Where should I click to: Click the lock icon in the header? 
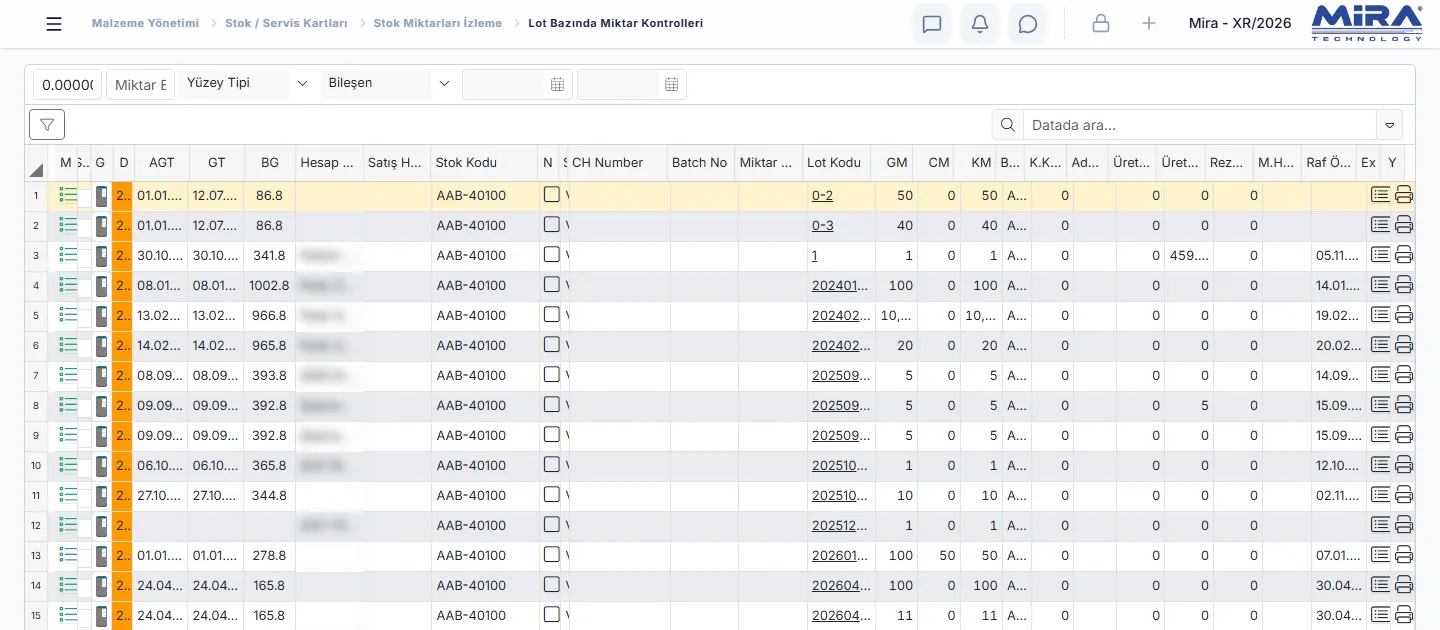point(1101,24)
